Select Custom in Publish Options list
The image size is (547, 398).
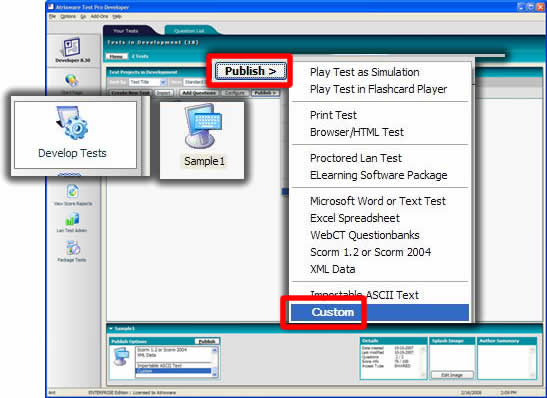pos(173,371)
